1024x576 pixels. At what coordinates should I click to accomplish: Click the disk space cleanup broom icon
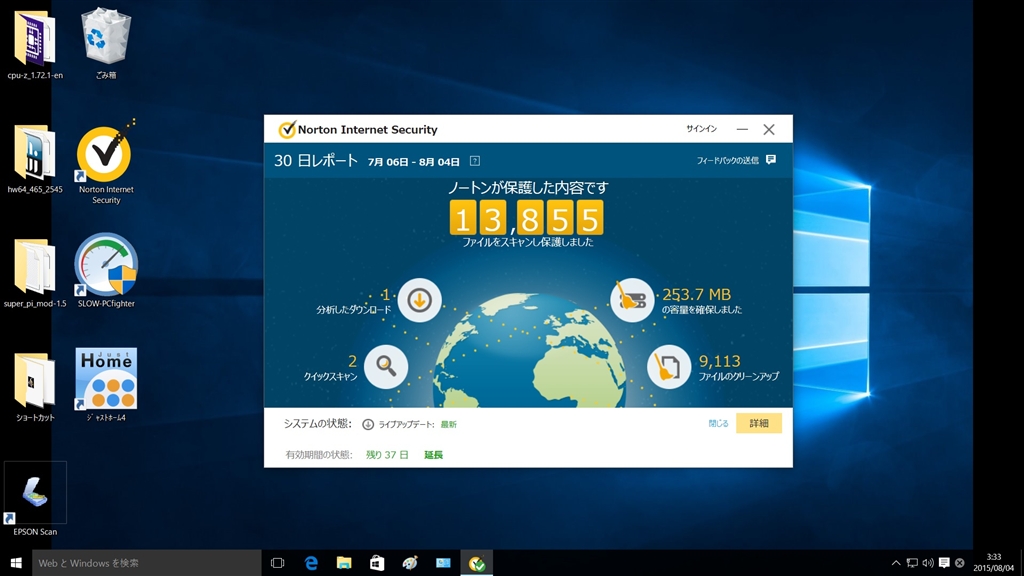pos(632,300)
